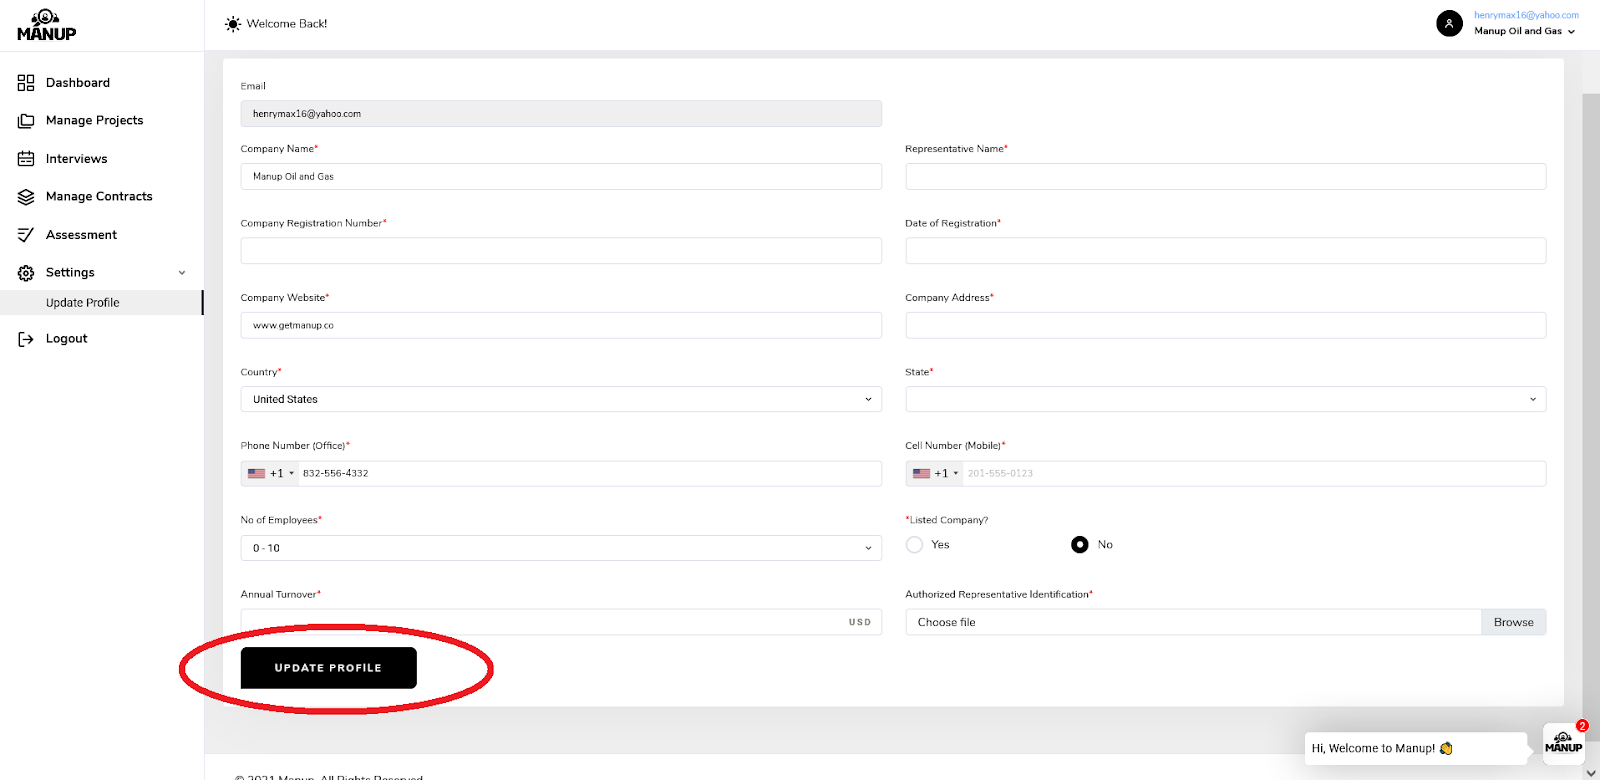Click the user avatar icon

[x=1449, y=23]
